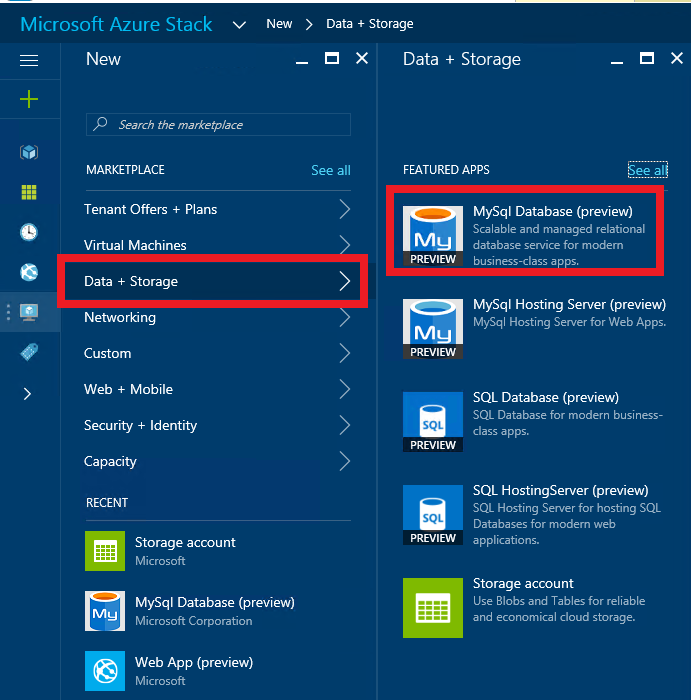Open the hamburger menu in sidebar
Image resolution: width=691 pixels, height=700 pixels.
pos(29,60)
